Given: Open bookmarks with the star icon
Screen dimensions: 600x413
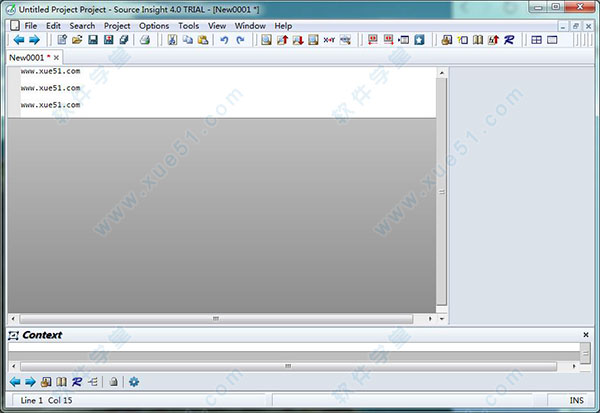Looking at the screenshot, I should 419,40.
